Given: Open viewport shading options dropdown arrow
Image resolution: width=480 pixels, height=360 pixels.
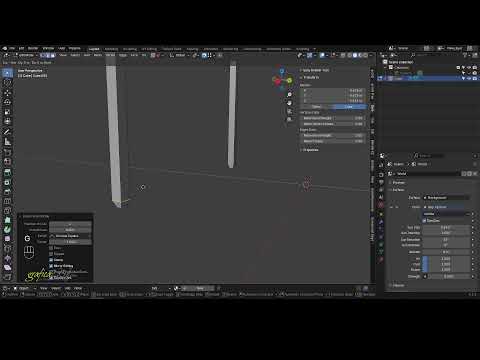Looking at the screenshot, I should [x=371, y=55].
